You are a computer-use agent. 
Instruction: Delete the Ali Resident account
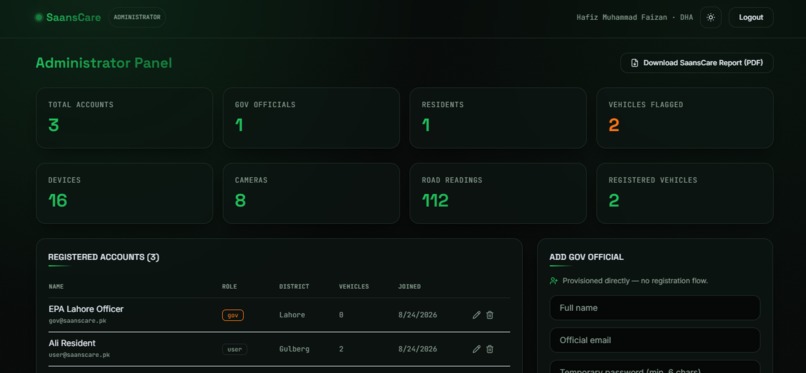(x=490, y=349)
